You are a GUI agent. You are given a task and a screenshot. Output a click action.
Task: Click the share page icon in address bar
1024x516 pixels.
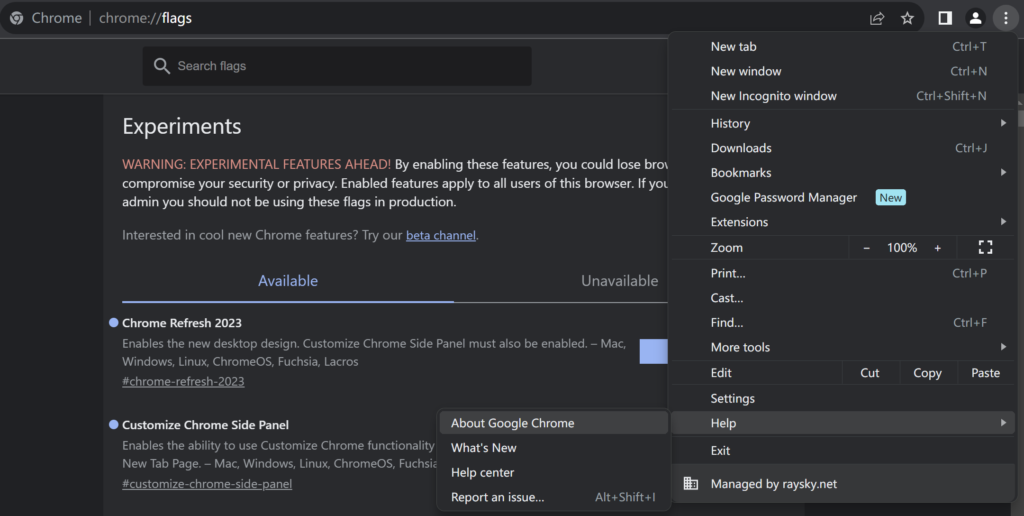pyautogui.click(x=877, y=18)
